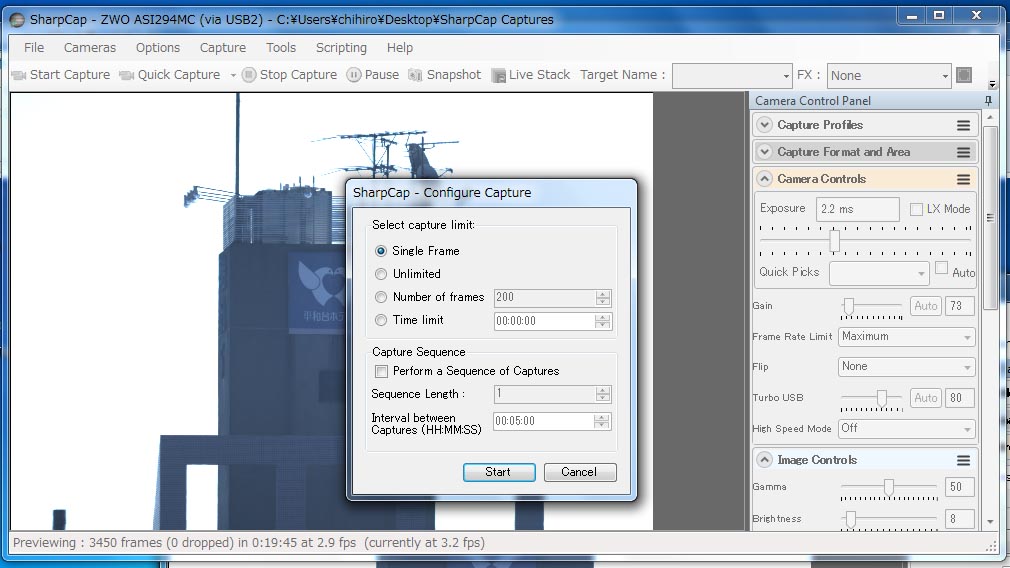Enable Perform a Sequence of Captures
The height and width of the screenshot is (568, 1010).
[x=381, y=372]
